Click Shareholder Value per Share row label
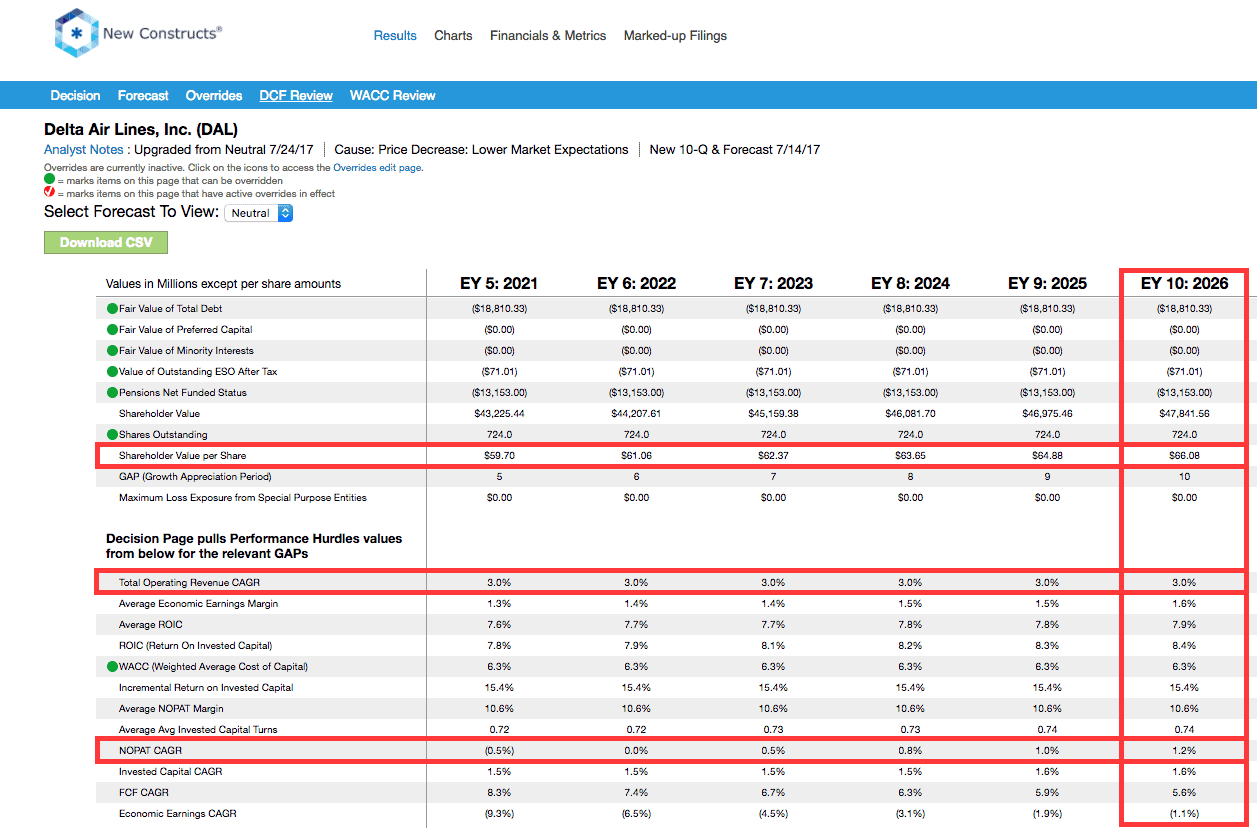Viewport: 1257px width, 828px height. point(182,455)
